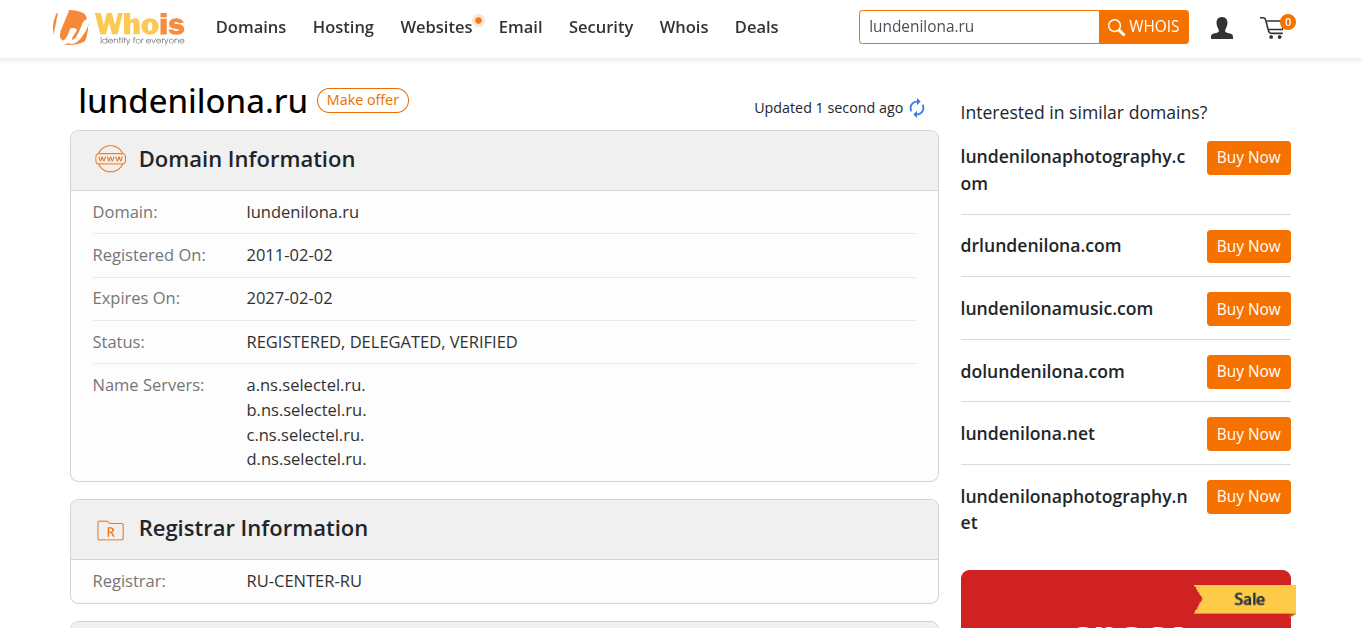Click name server c.ns.selectel.ru.
The image size is (1362, 628).
point(306,435)
